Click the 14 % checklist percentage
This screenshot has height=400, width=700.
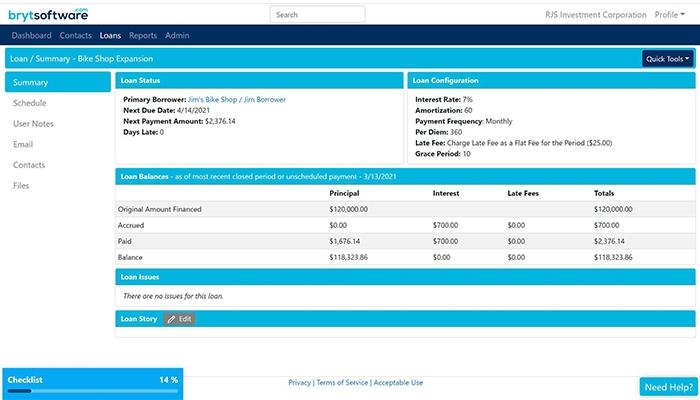tap(168, 380)
